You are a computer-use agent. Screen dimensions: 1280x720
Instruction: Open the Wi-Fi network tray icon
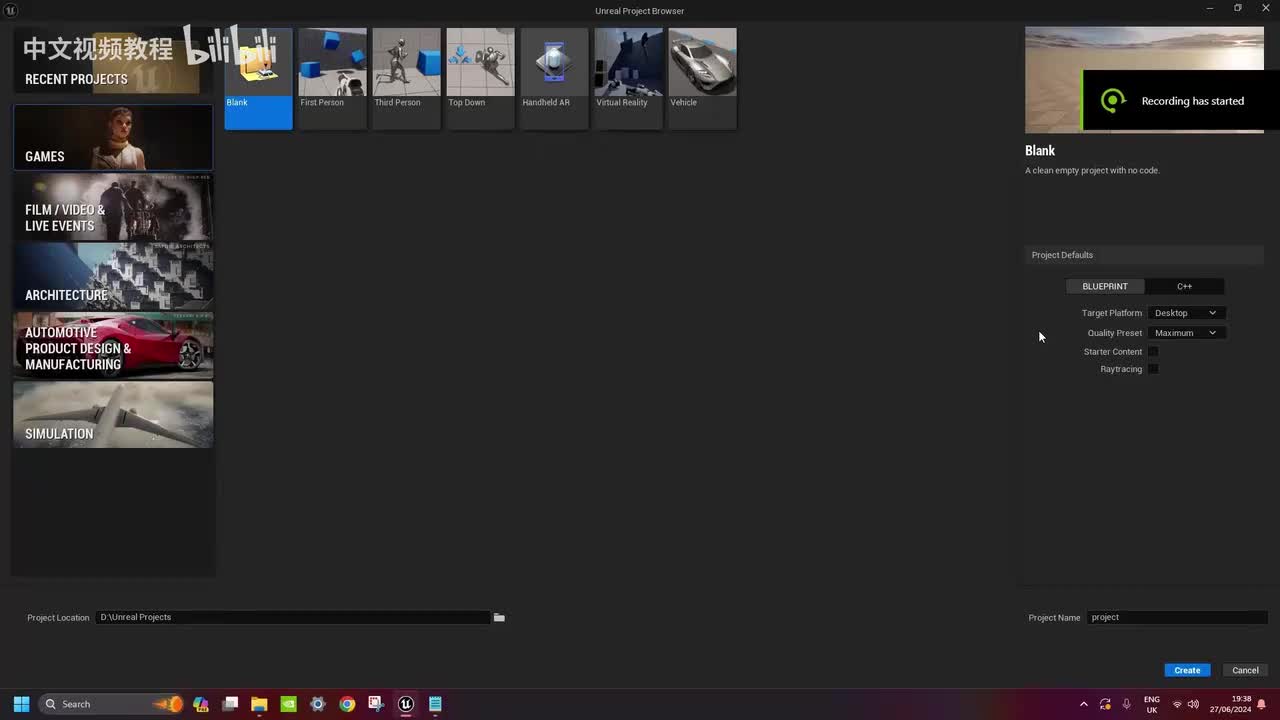1177,704
